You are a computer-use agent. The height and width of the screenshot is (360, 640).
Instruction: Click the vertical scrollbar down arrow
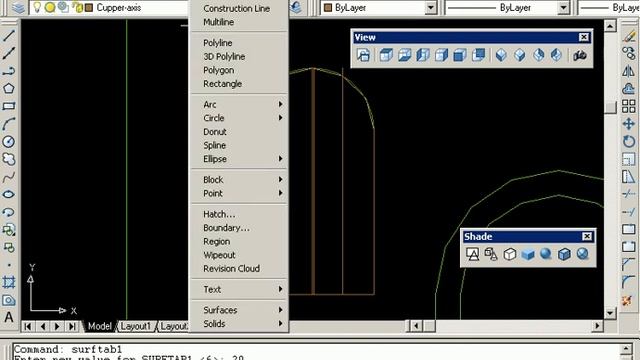click(610, 313)
